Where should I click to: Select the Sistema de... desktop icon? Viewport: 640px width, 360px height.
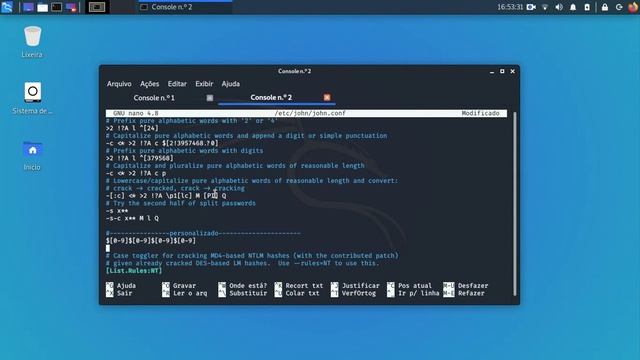pyautogui.click(x=32, y=98)
